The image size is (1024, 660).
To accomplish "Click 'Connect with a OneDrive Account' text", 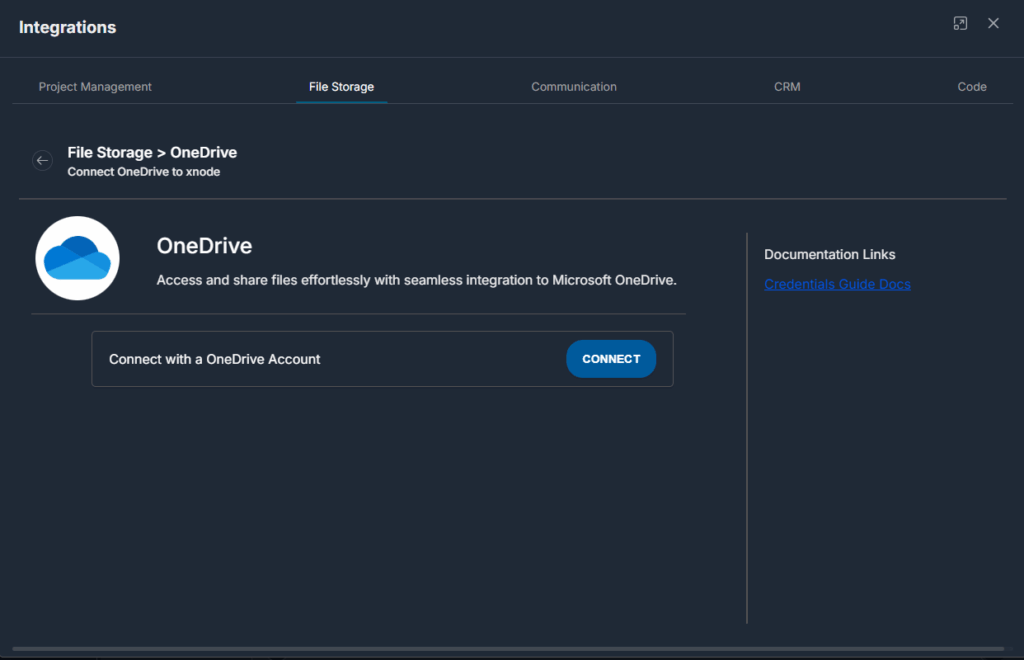I will click(215, 359).
